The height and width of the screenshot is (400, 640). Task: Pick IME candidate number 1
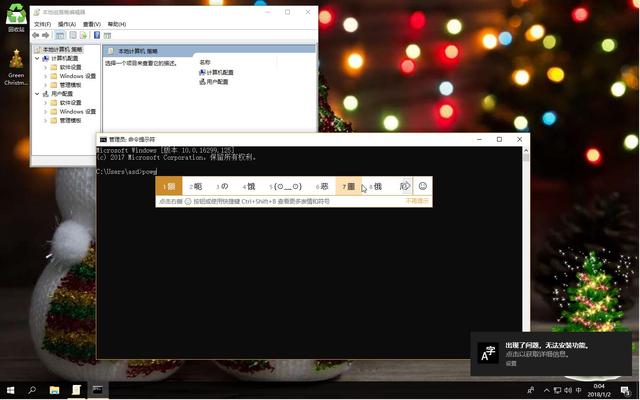pos(169,187)
